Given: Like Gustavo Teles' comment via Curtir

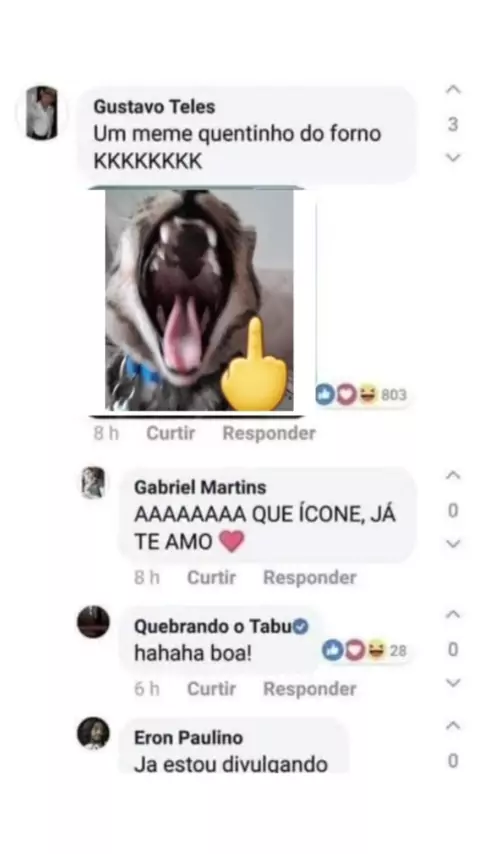Looking at the screenshot, I should click(x=171, y=434).
